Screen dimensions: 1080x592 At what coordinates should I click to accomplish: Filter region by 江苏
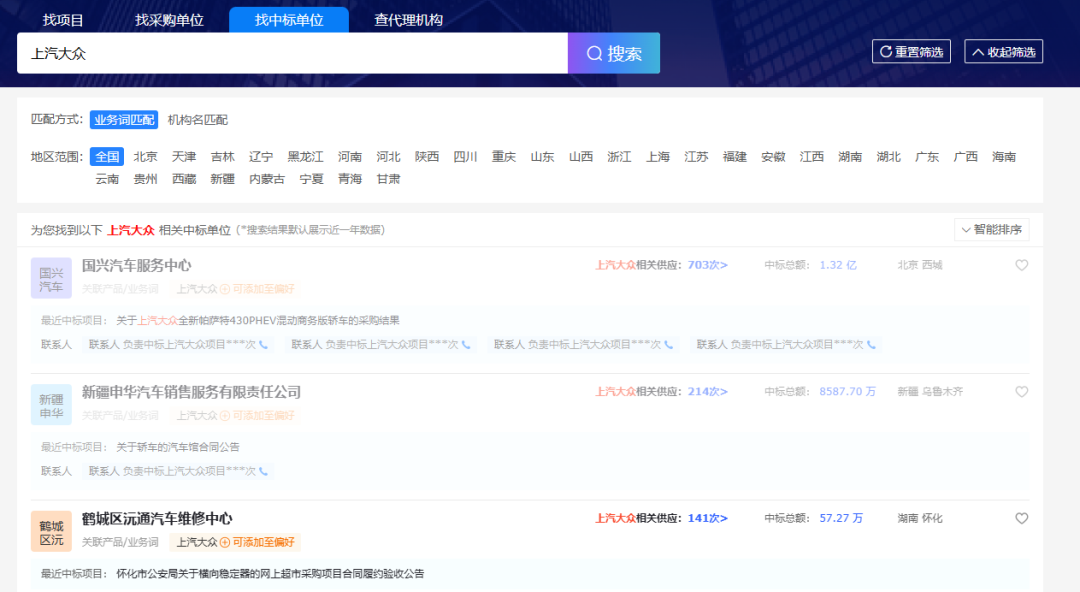[696, 156]
